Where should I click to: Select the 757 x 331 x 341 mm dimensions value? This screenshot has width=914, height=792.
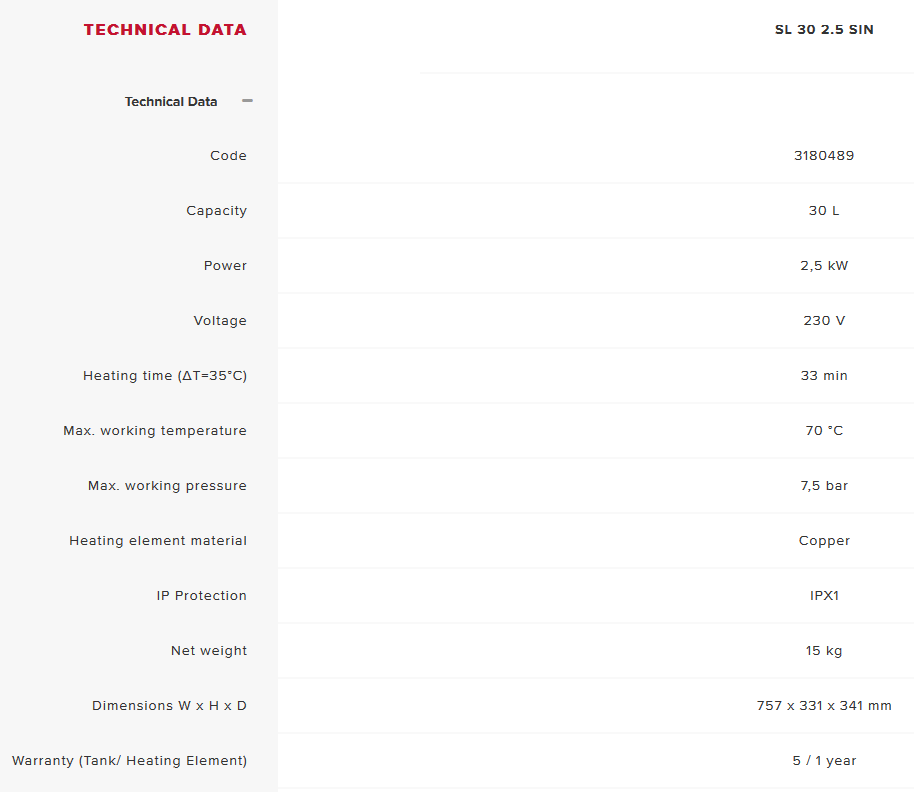coord(824,706)
